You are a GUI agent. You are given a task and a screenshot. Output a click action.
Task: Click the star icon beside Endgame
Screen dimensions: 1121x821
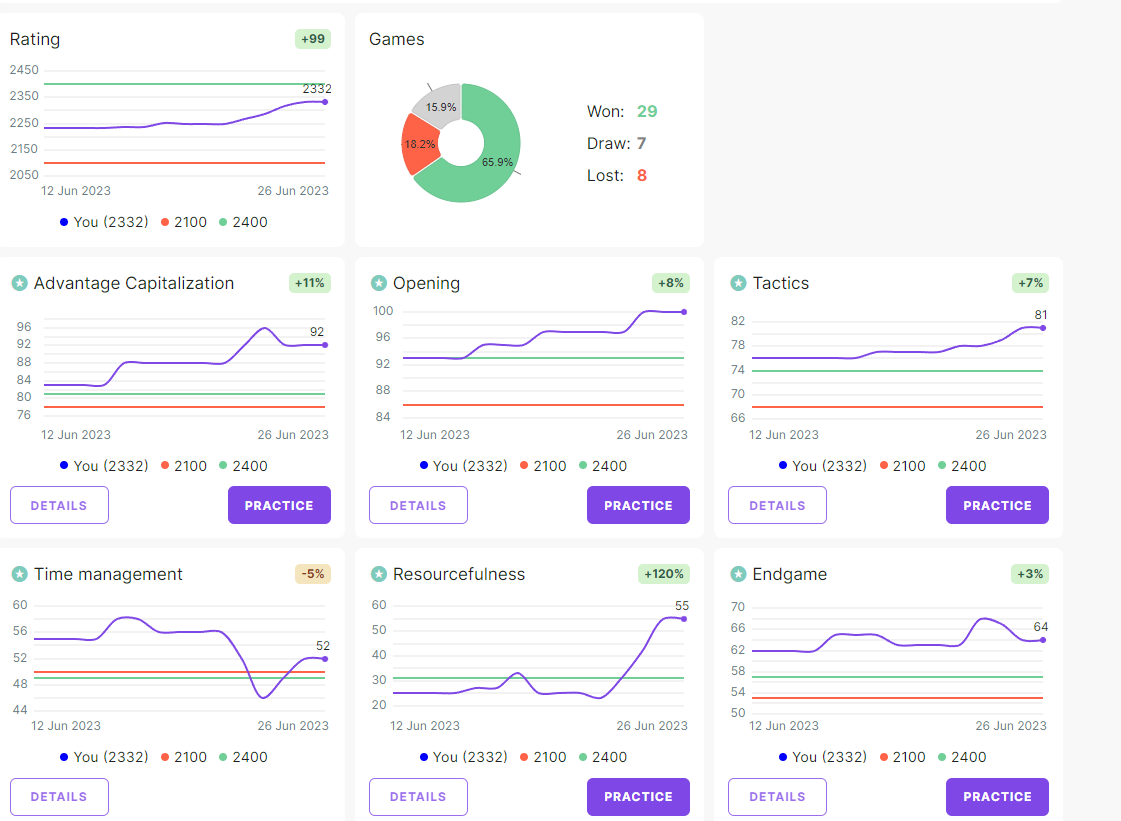click(x=738, y=574)
